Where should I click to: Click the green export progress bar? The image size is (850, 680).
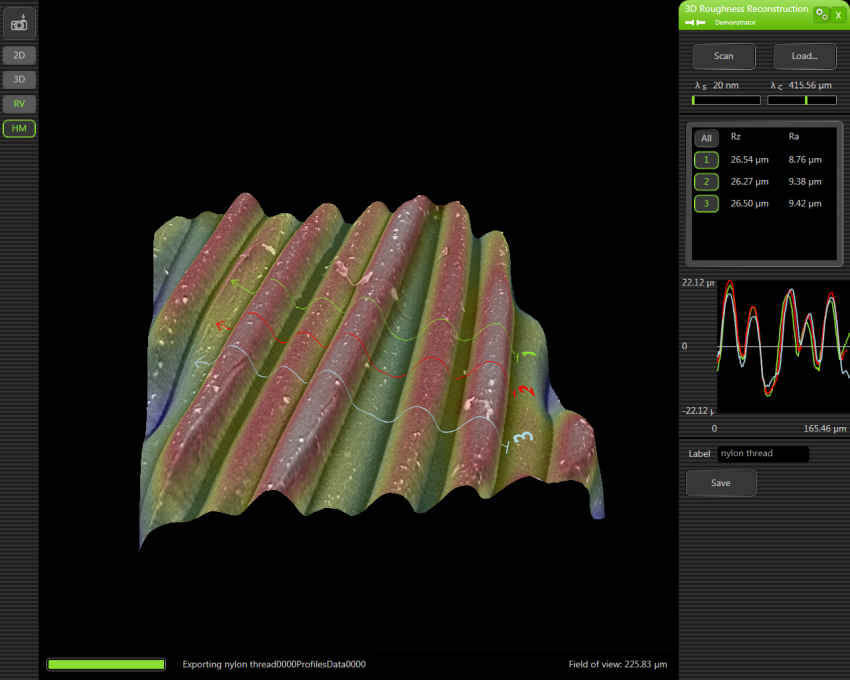(106, 664)
